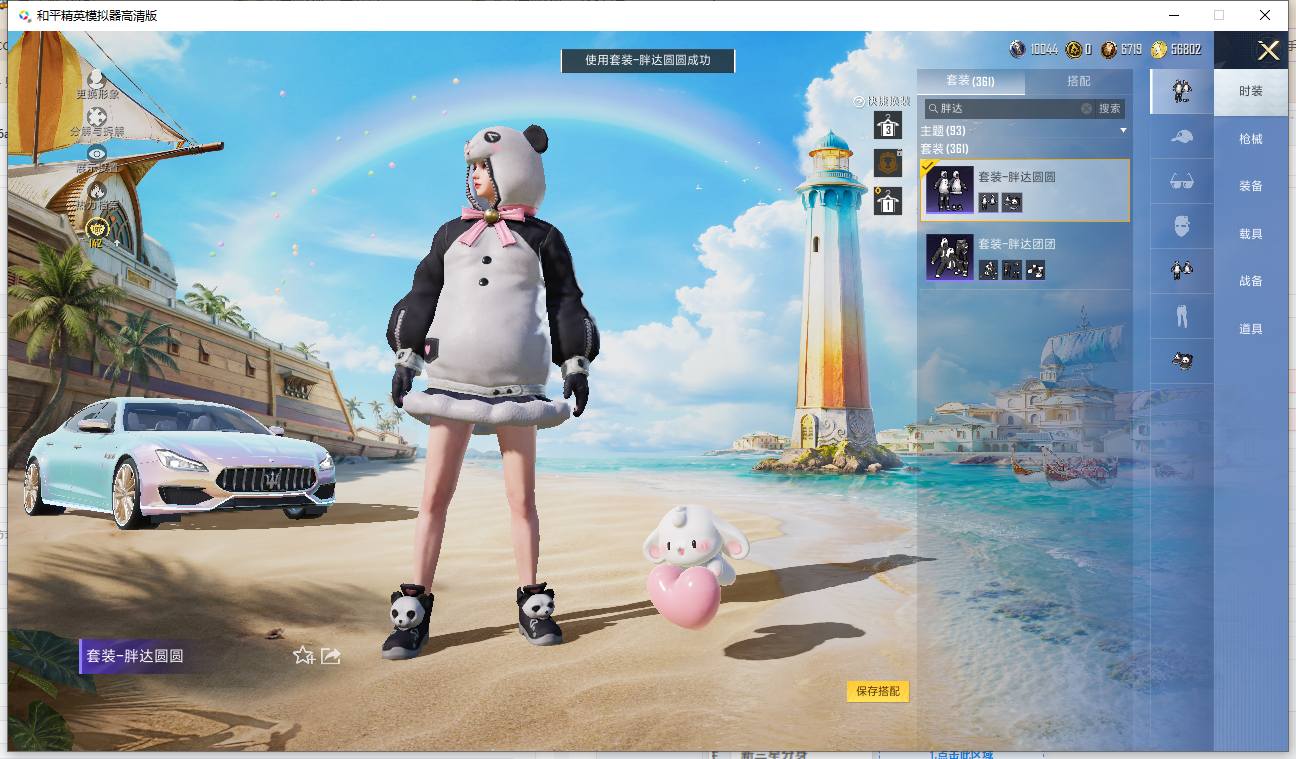Share the outfit via share icon
The image size is (1296, 759).
tap(331, 656)
